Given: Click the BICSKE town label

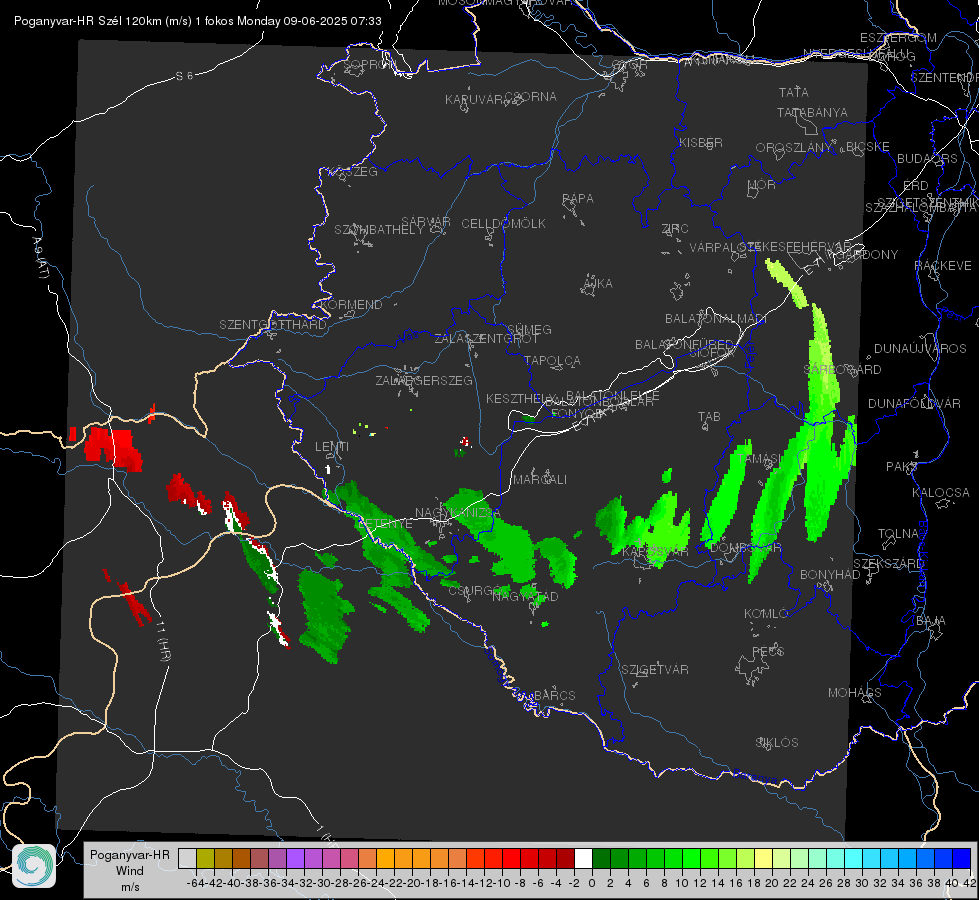Looking at the screenshot, I should pos(868,147).
